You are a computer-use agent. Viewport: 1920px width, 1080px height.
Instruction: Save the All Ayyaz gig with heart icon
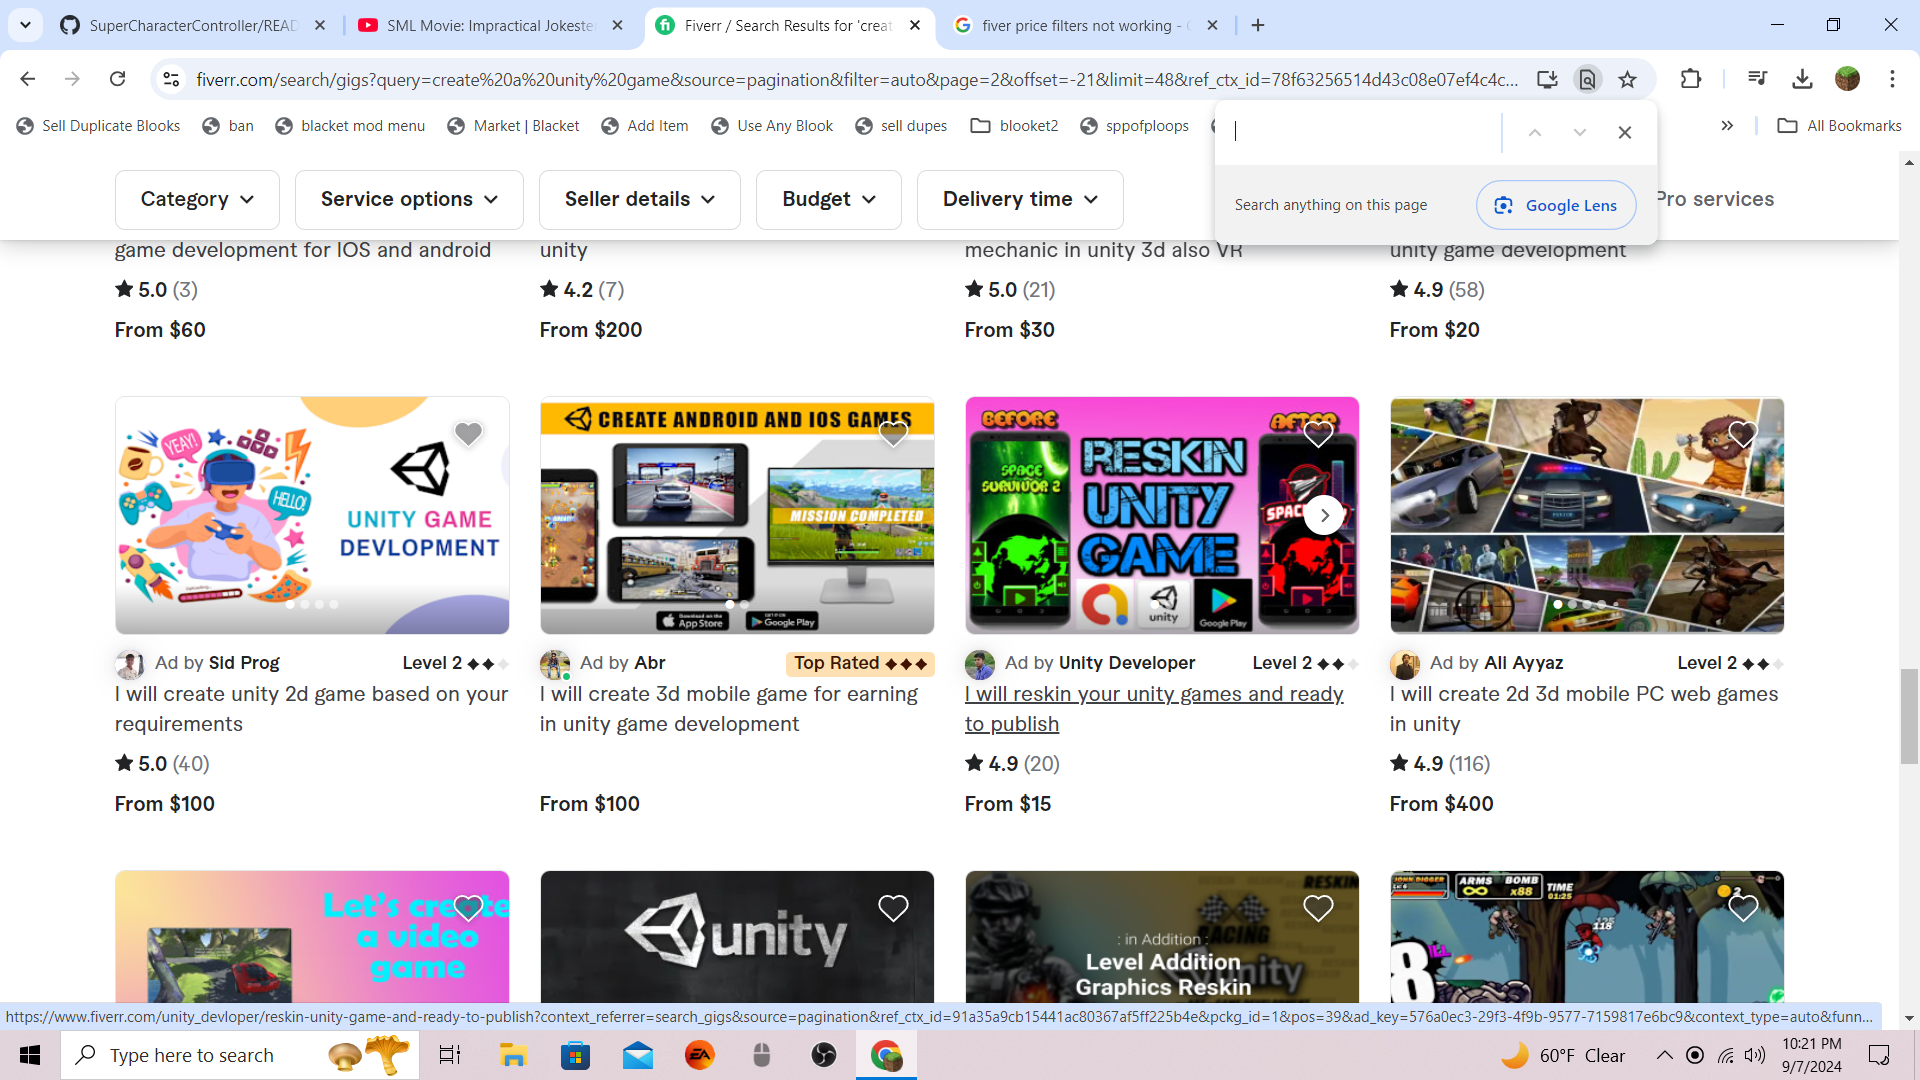[x=1742, y=434]
